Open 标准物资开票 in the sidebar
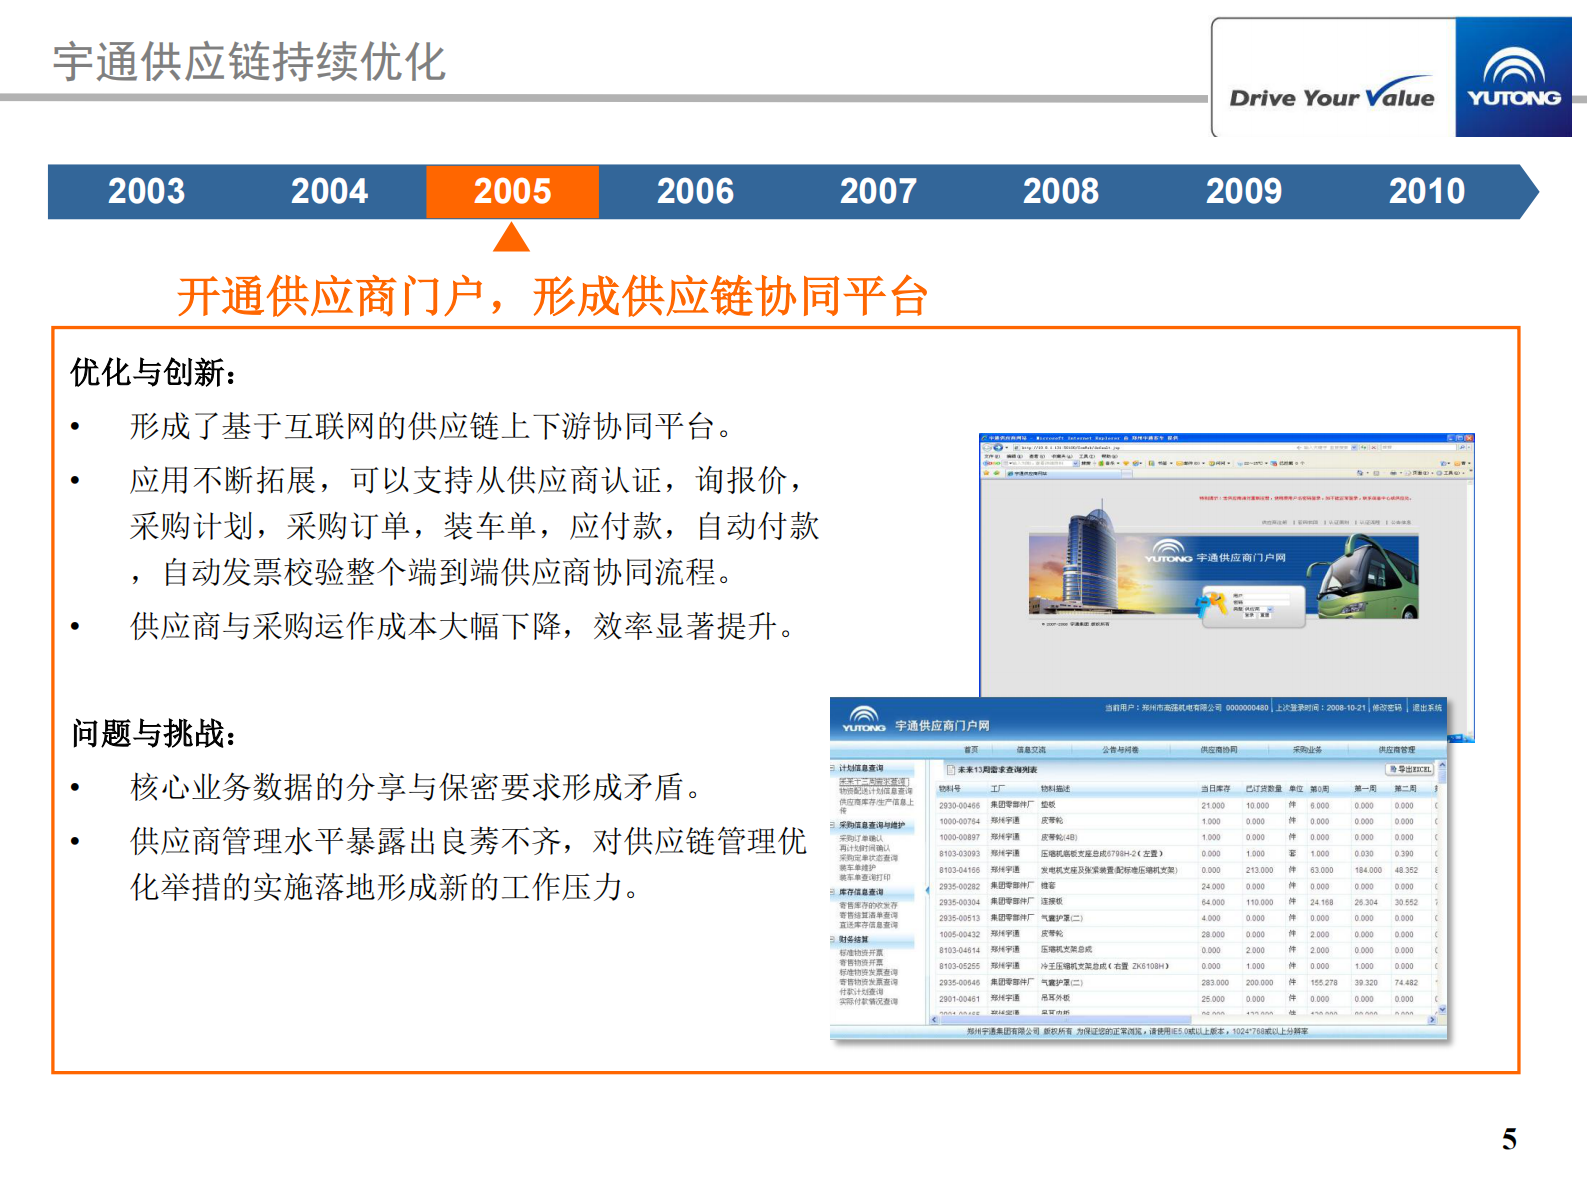Image resolution: width=1587 pixels, height=1190 pixels. click(861, 953)
